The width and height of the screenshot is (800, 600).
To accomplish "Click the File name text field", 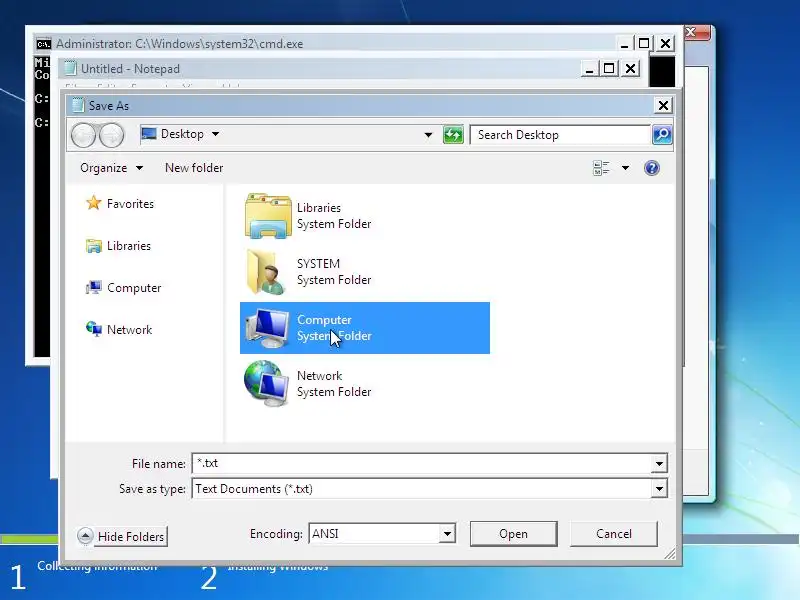I will pos(422,463).
